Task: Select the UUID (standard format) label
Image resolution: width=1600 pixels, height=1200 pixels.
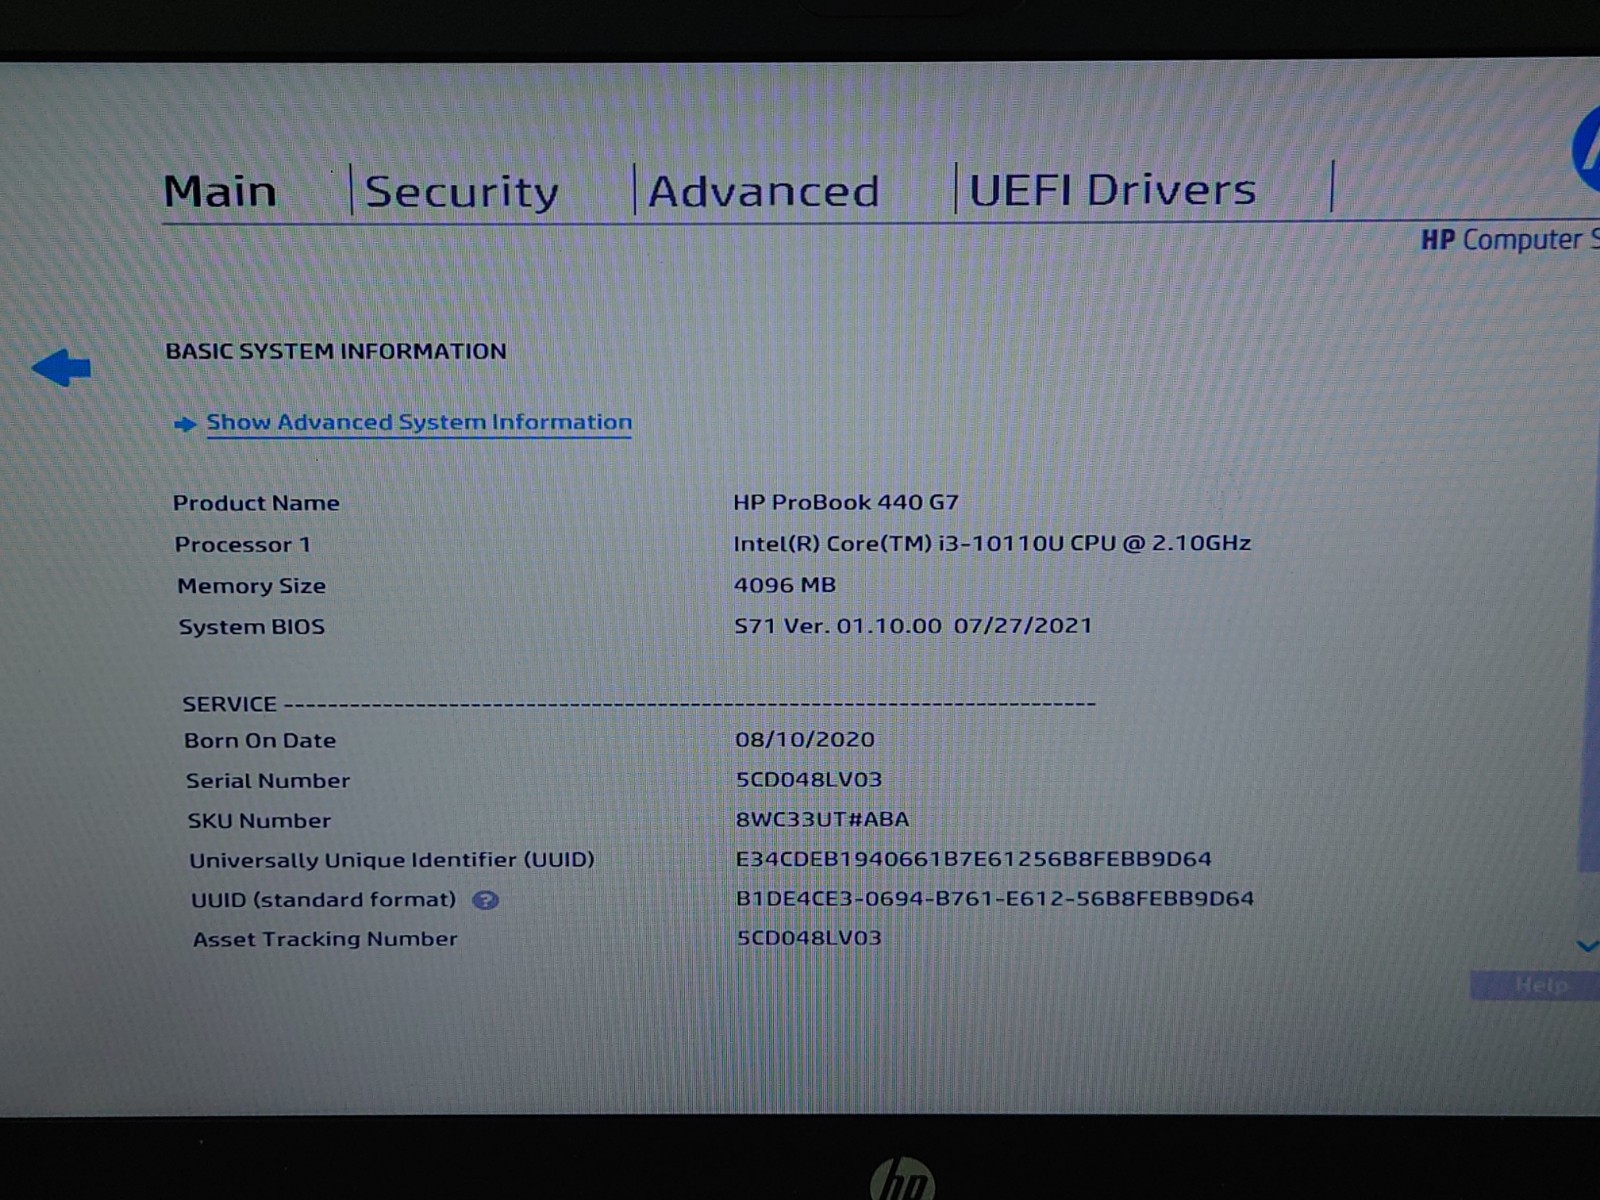Action: [323, 900]
